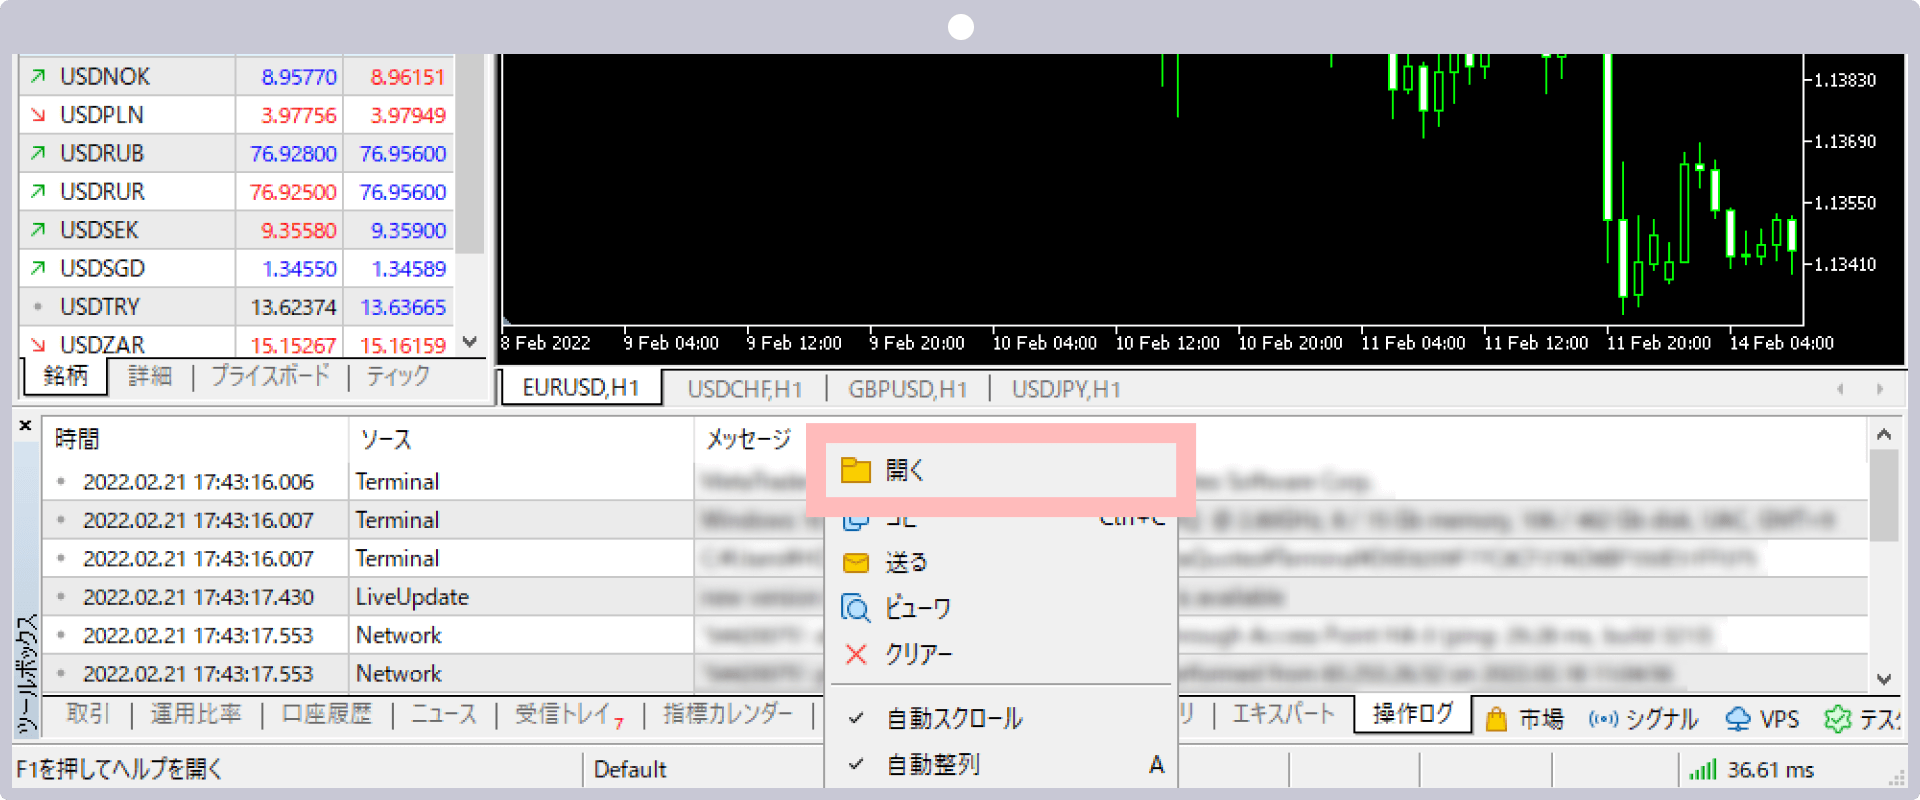
Task: Open the 銘柄 tab in Market Watch
Action: (x=66, y=376)
